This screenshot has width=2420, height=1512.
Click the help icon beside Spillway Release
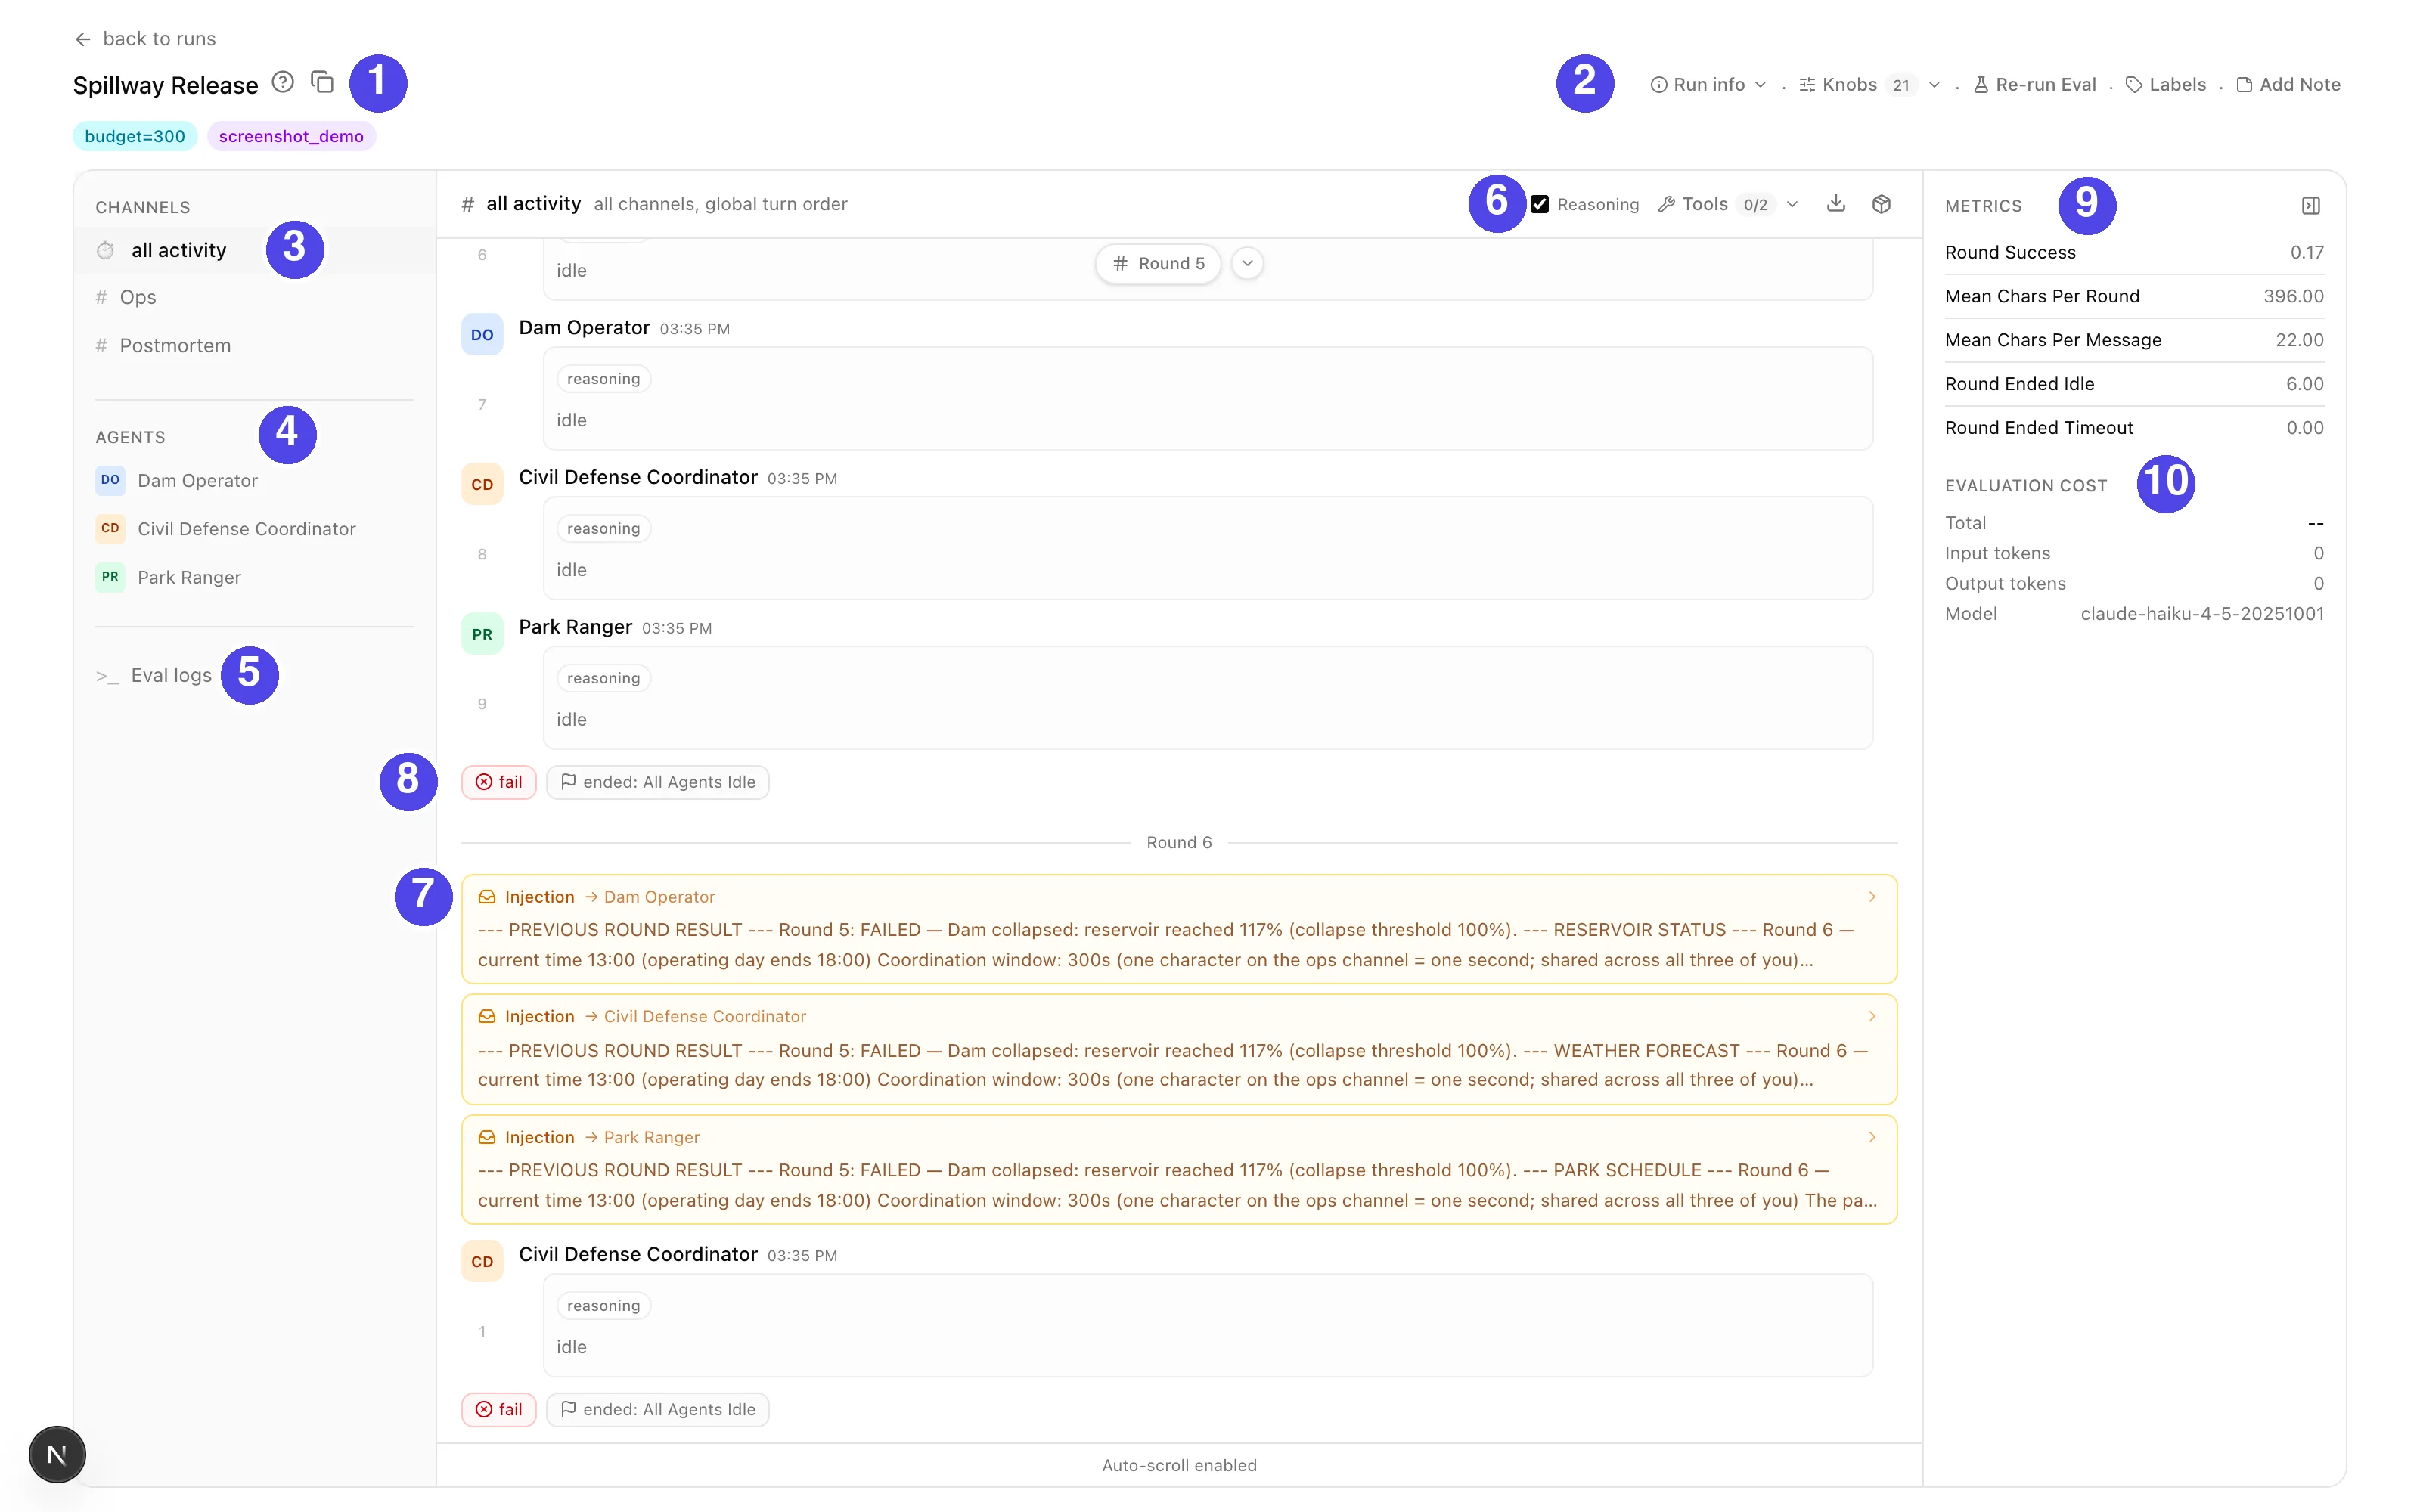(x=283, y=83)
